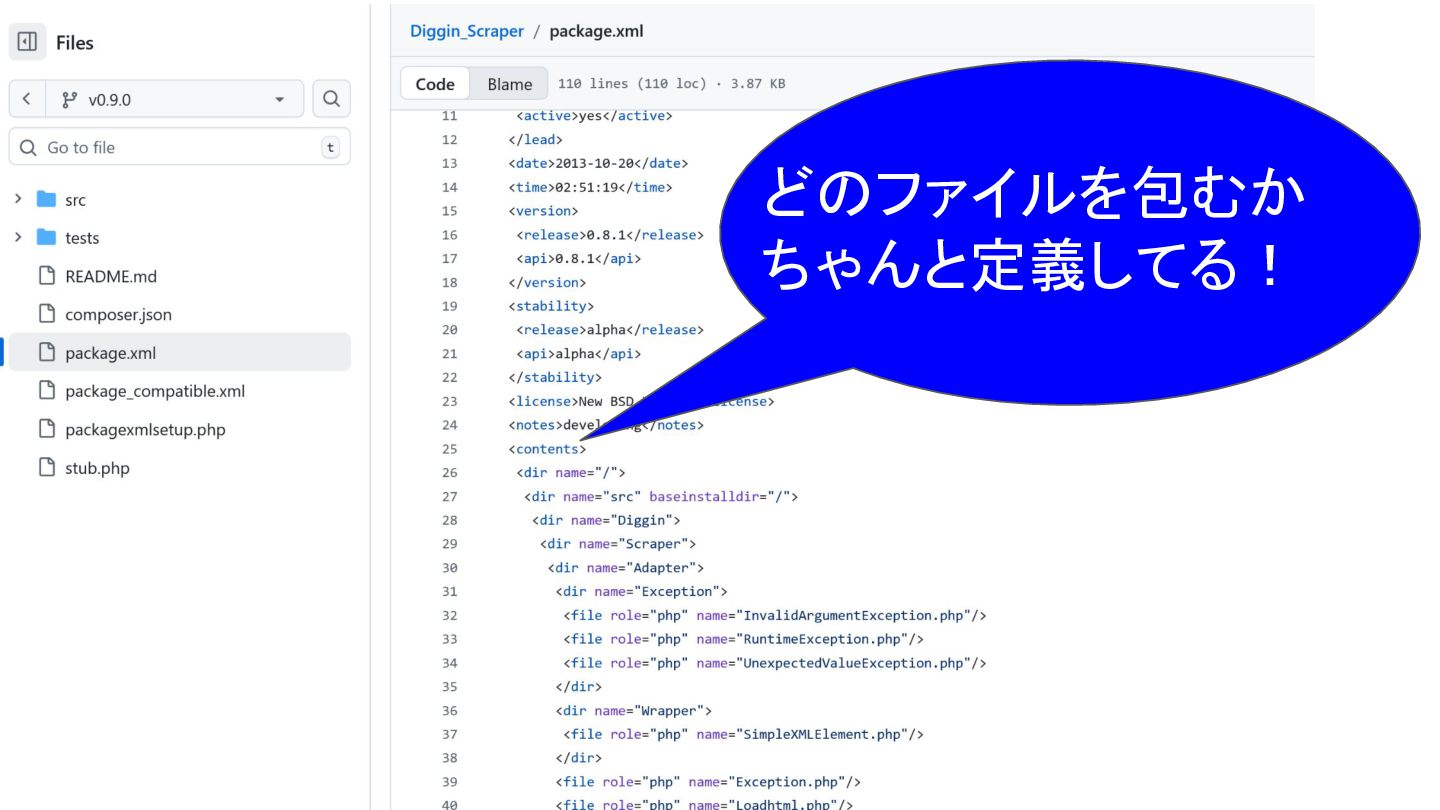Image resolution: width=1440 pixels, height=810 pixels.
Task: Select package.xml in the file tree
Action: (180, 352)
